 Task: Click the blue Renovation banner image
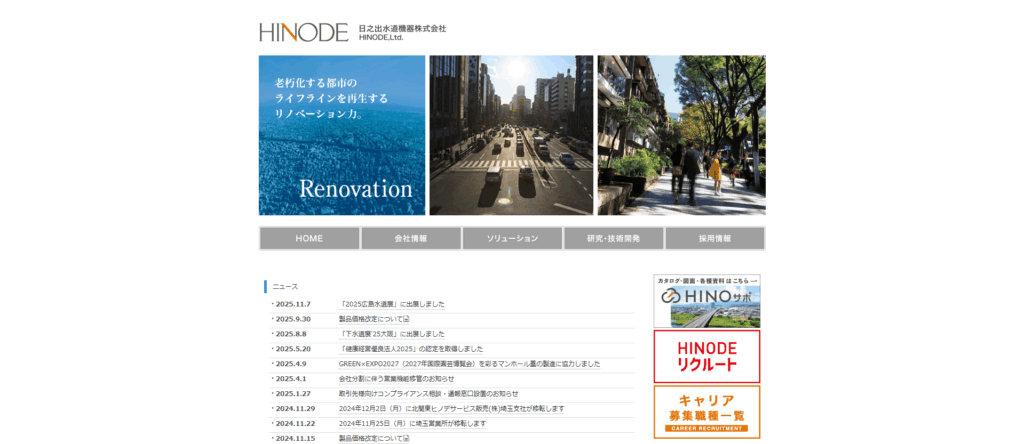tap(342, 135)
